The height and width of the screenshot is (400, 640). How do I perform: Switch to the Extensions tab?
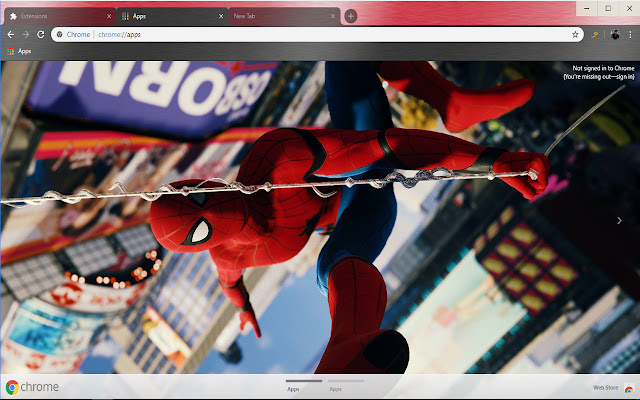(x=60, y=16)
